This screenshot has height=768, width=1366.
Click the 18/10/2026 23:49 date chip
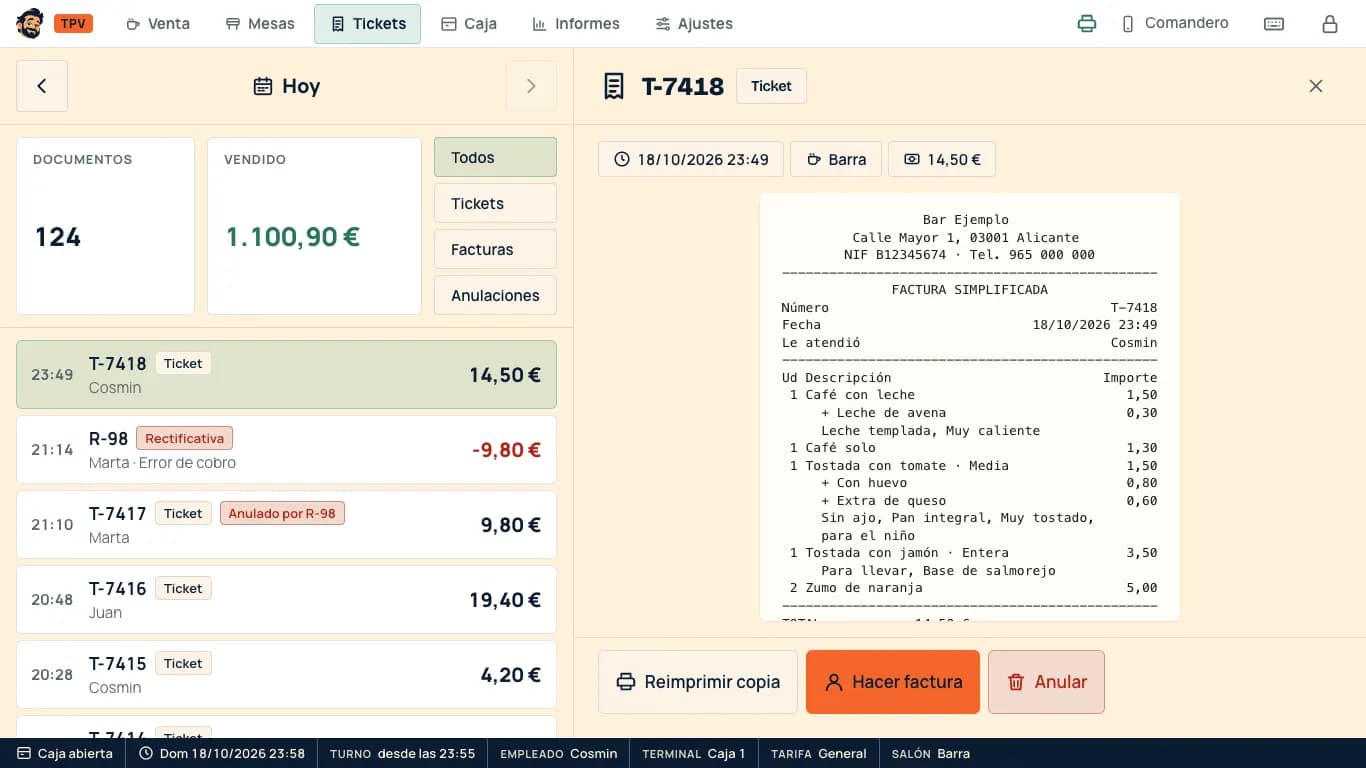pyautogui.click(x=691, y=160)
